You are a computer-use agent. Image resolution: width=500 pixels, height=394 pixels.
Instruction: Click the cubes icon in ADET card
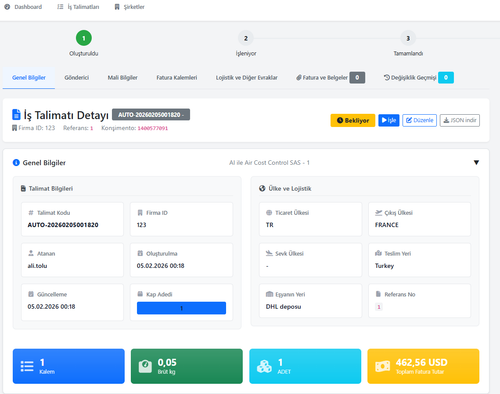(x=264, y=366)
